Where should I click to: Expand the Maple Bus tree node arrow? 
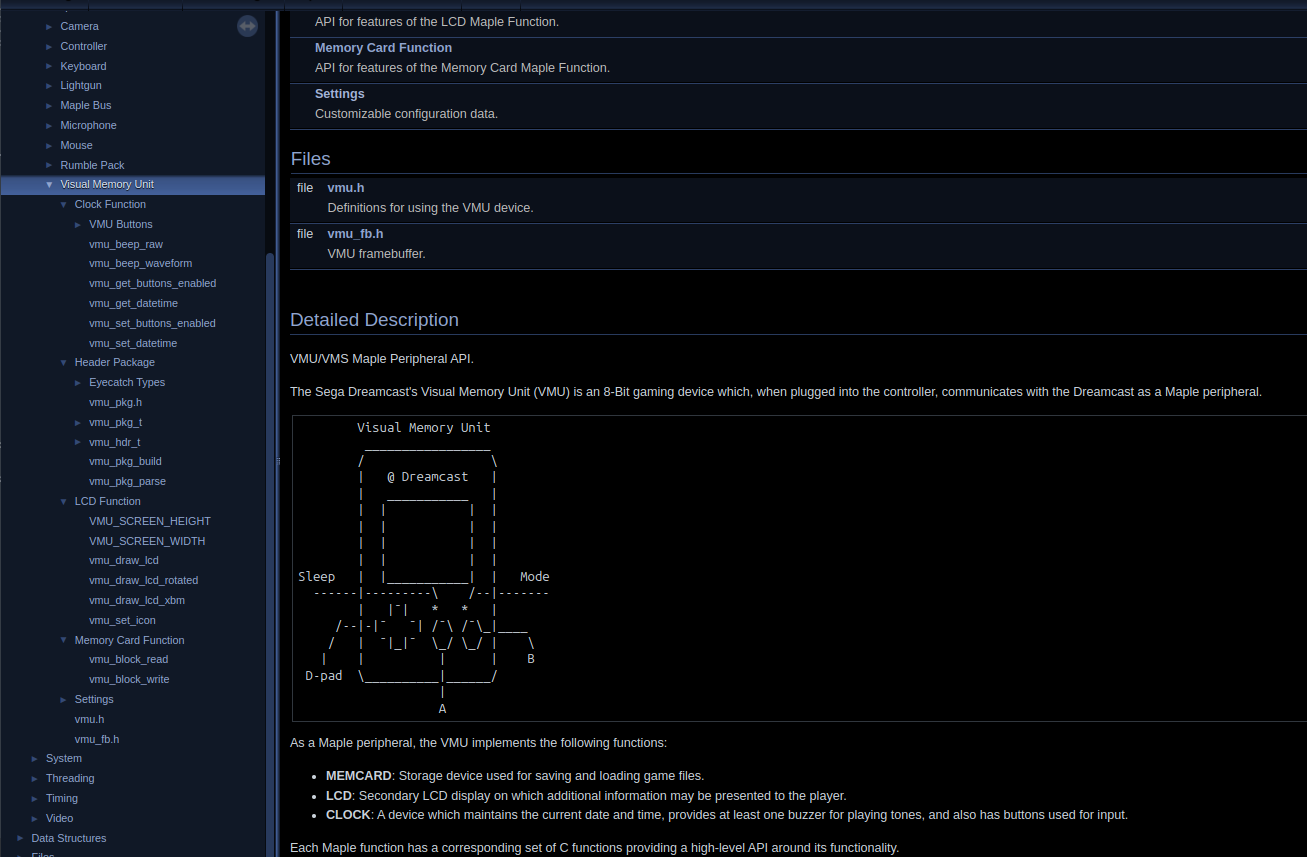49,105
